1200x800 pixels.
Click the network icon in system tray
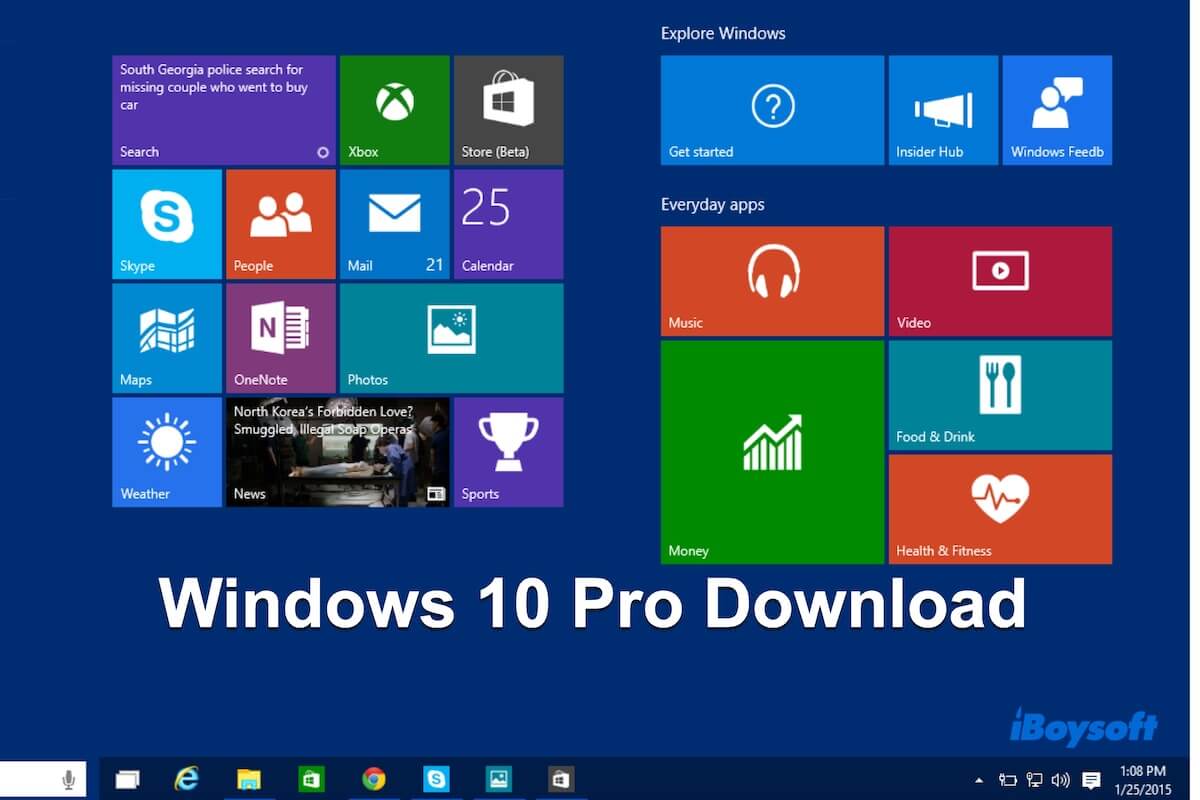[x=1035, y=780]
